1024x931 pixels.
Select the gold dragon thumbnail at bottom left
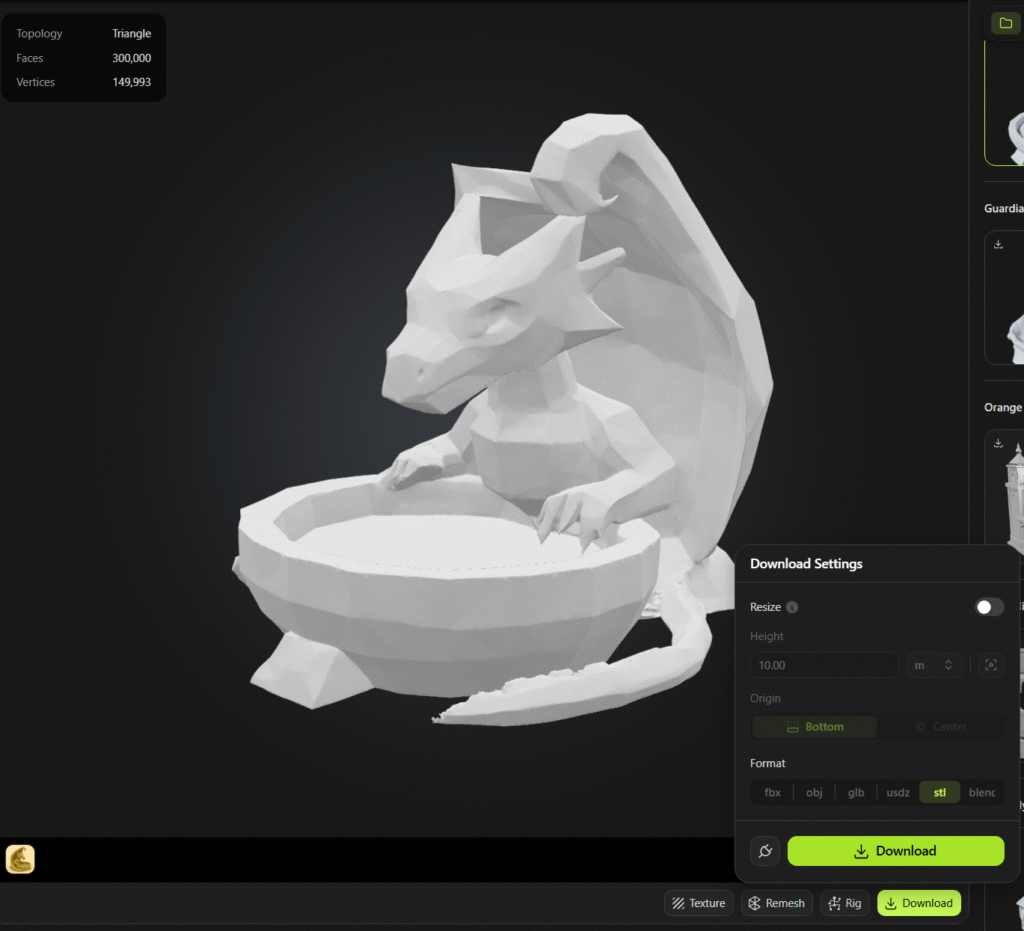coord(21,859)
